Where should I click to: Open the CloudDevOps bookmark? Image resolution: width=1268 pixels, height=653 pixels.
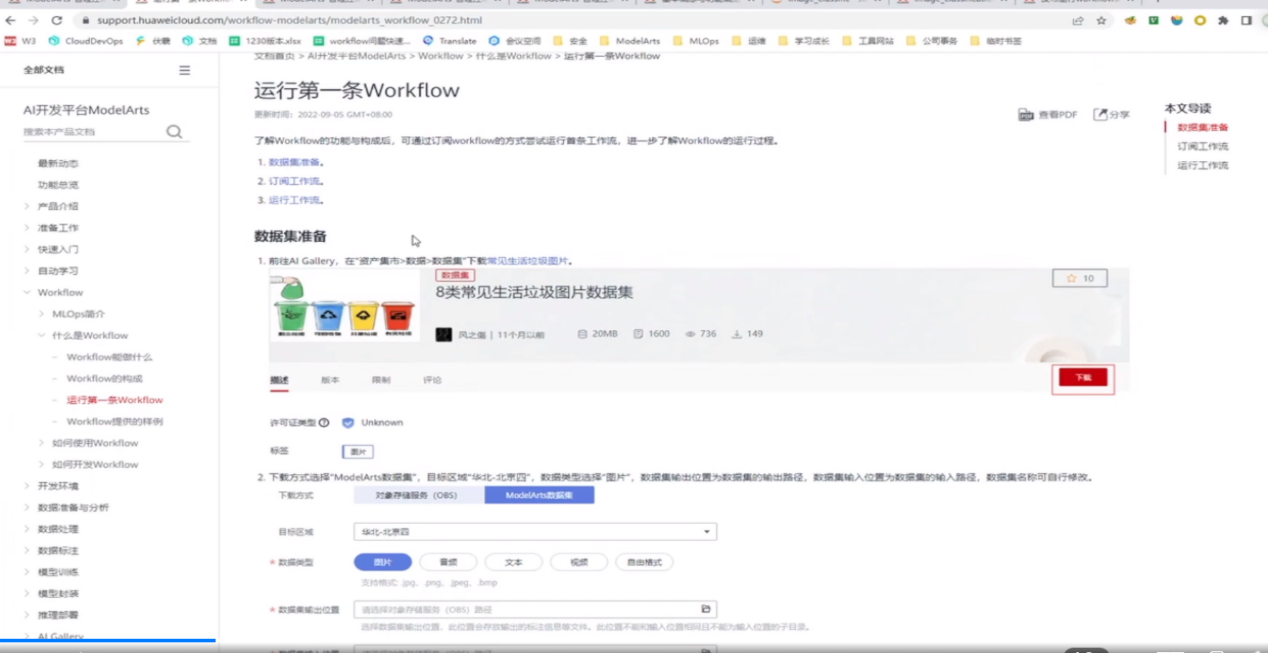tap(86, 41)
